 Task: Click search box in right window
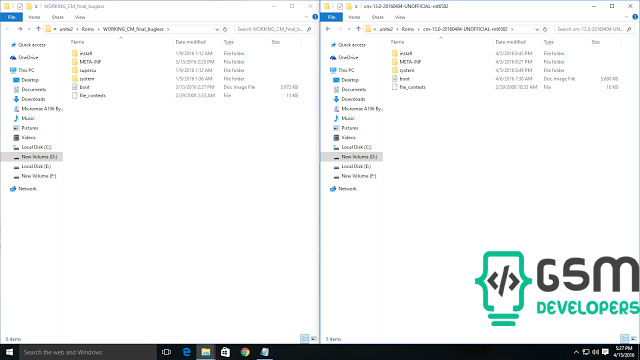coord(594,29)
